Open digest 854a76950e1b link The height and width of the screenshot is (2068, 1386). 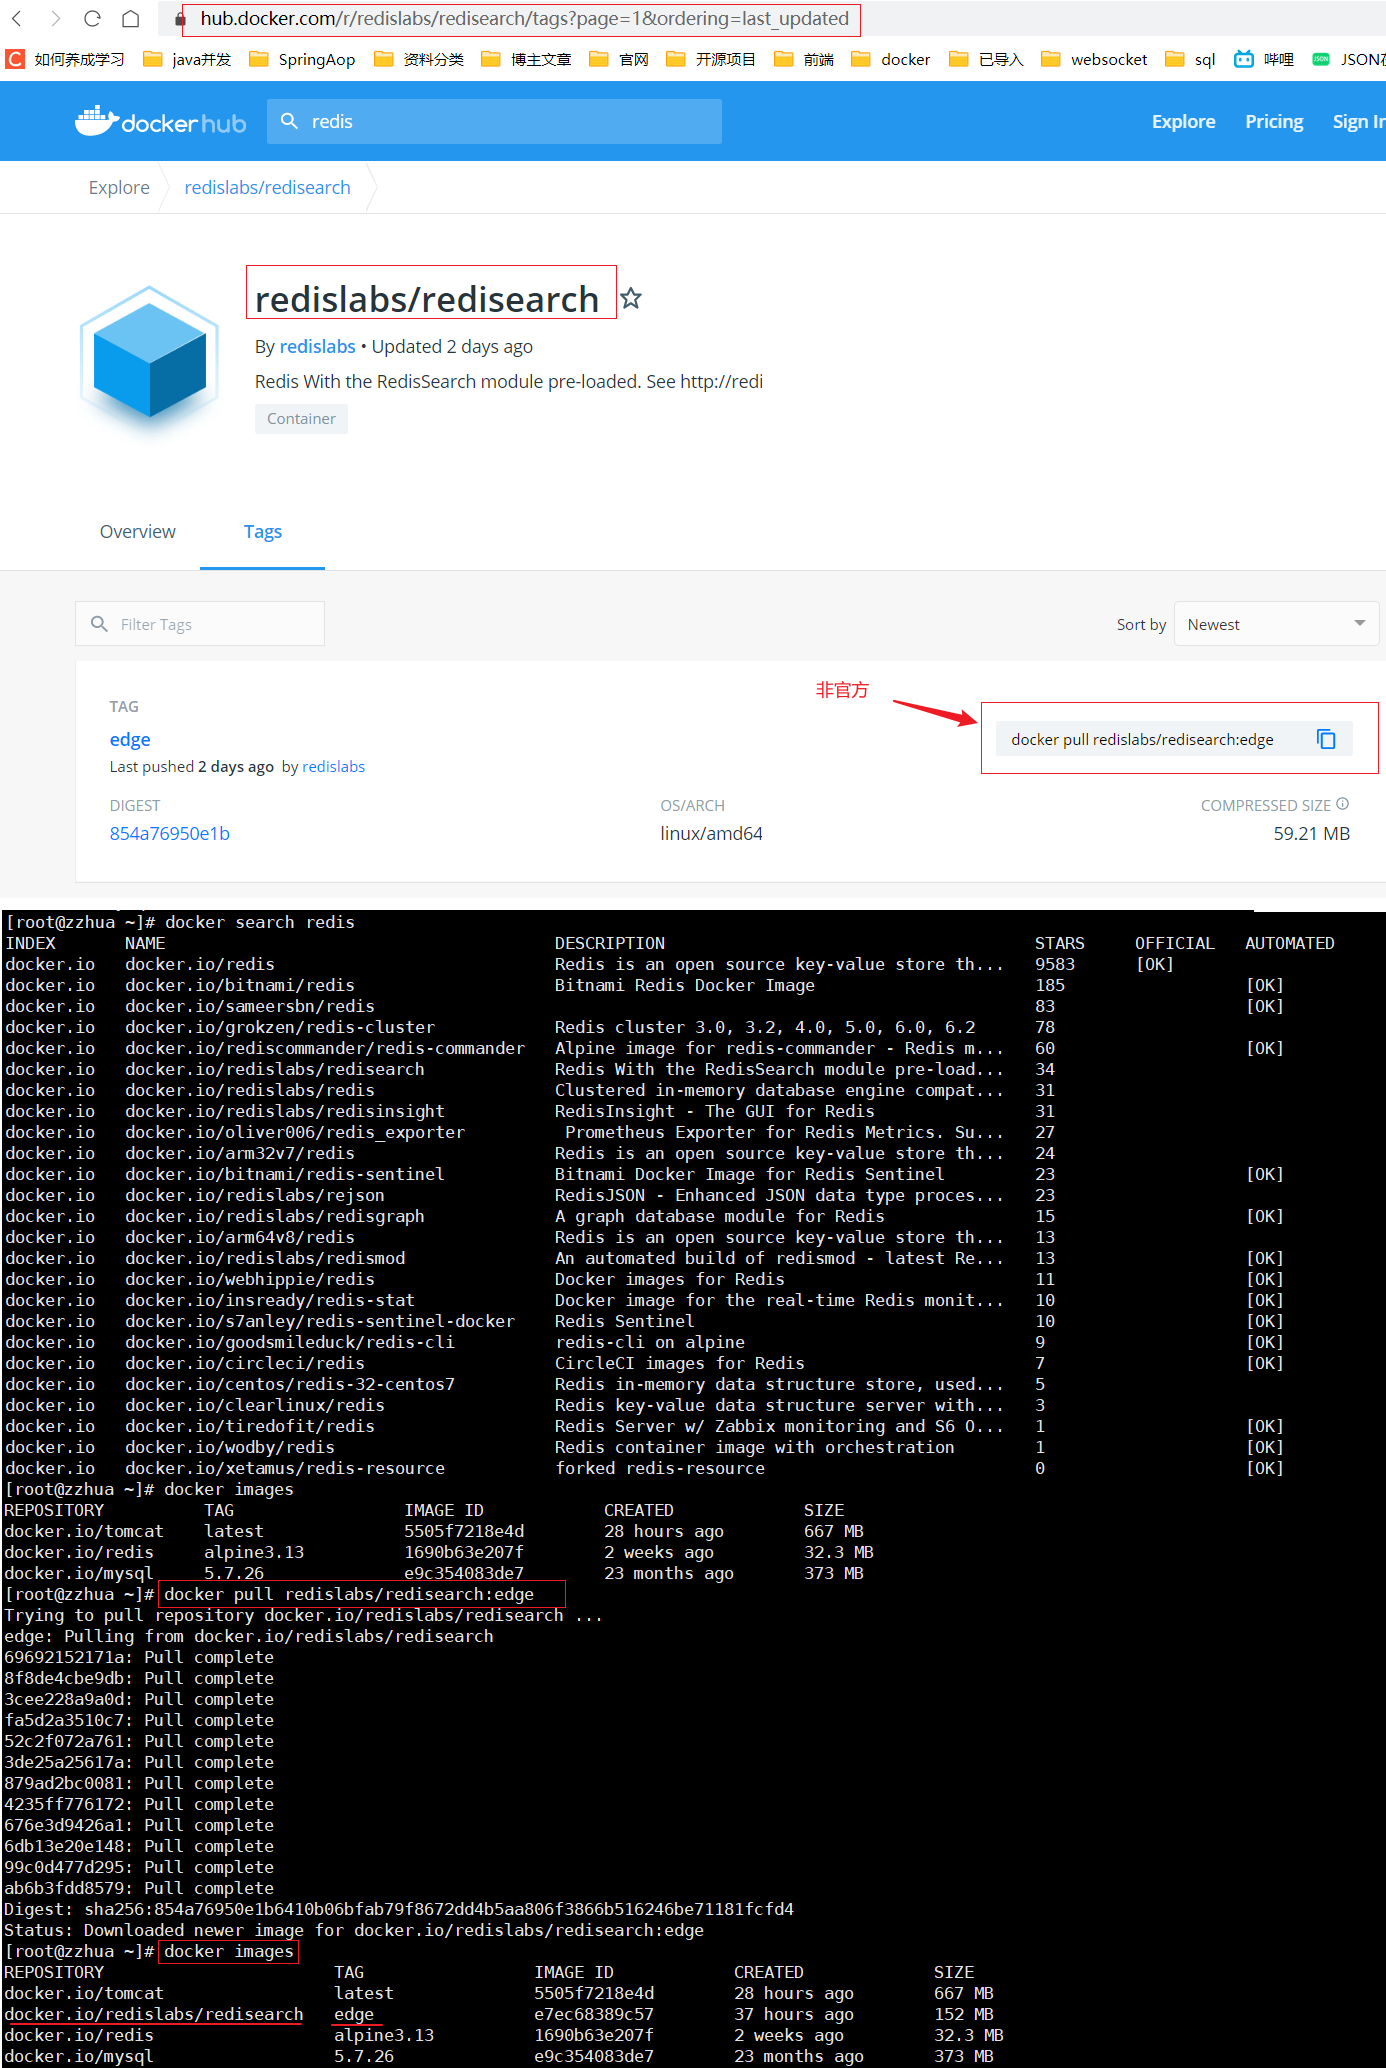pyautogui.click(x=170, y=833)
